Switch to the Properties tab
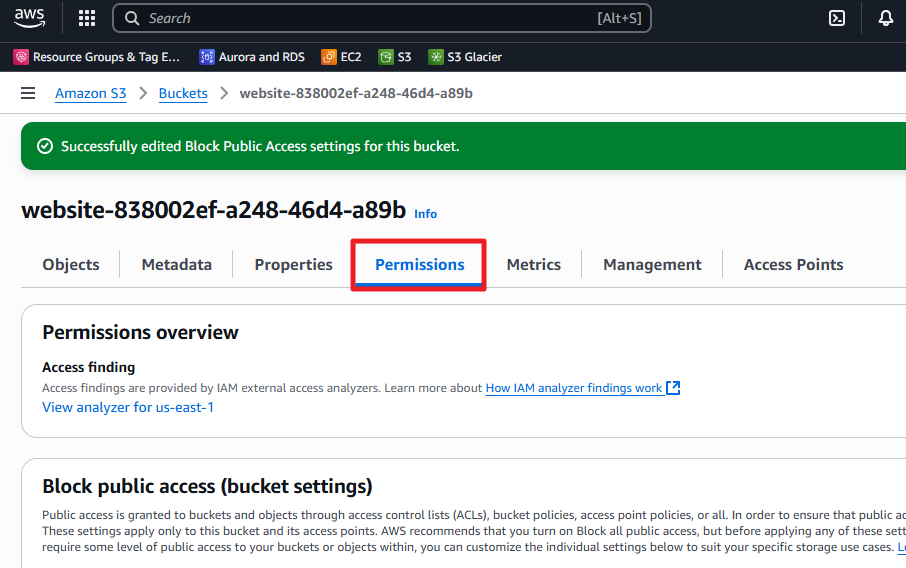 (294, 264)
